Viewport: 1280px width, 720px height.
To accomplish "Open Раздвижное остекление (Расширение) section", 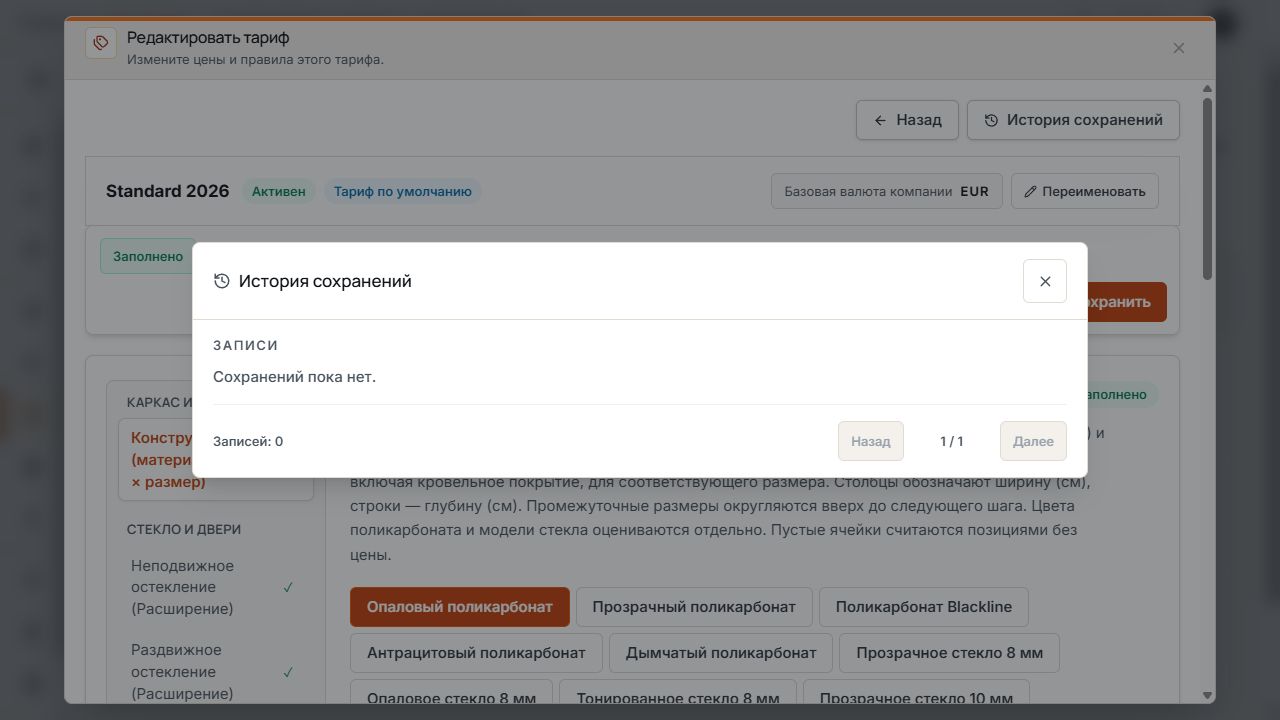I will click(x=215, y=672).
